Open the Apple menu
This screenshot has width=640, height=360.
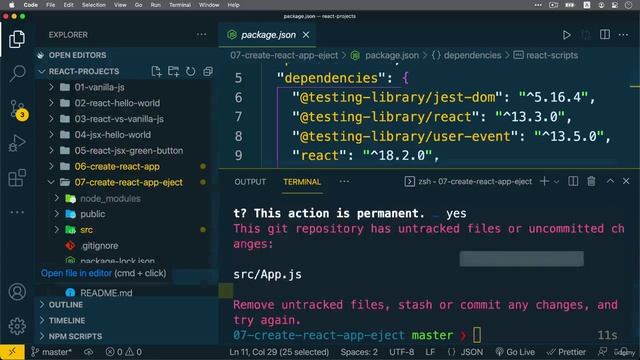(x=11, y=5)
